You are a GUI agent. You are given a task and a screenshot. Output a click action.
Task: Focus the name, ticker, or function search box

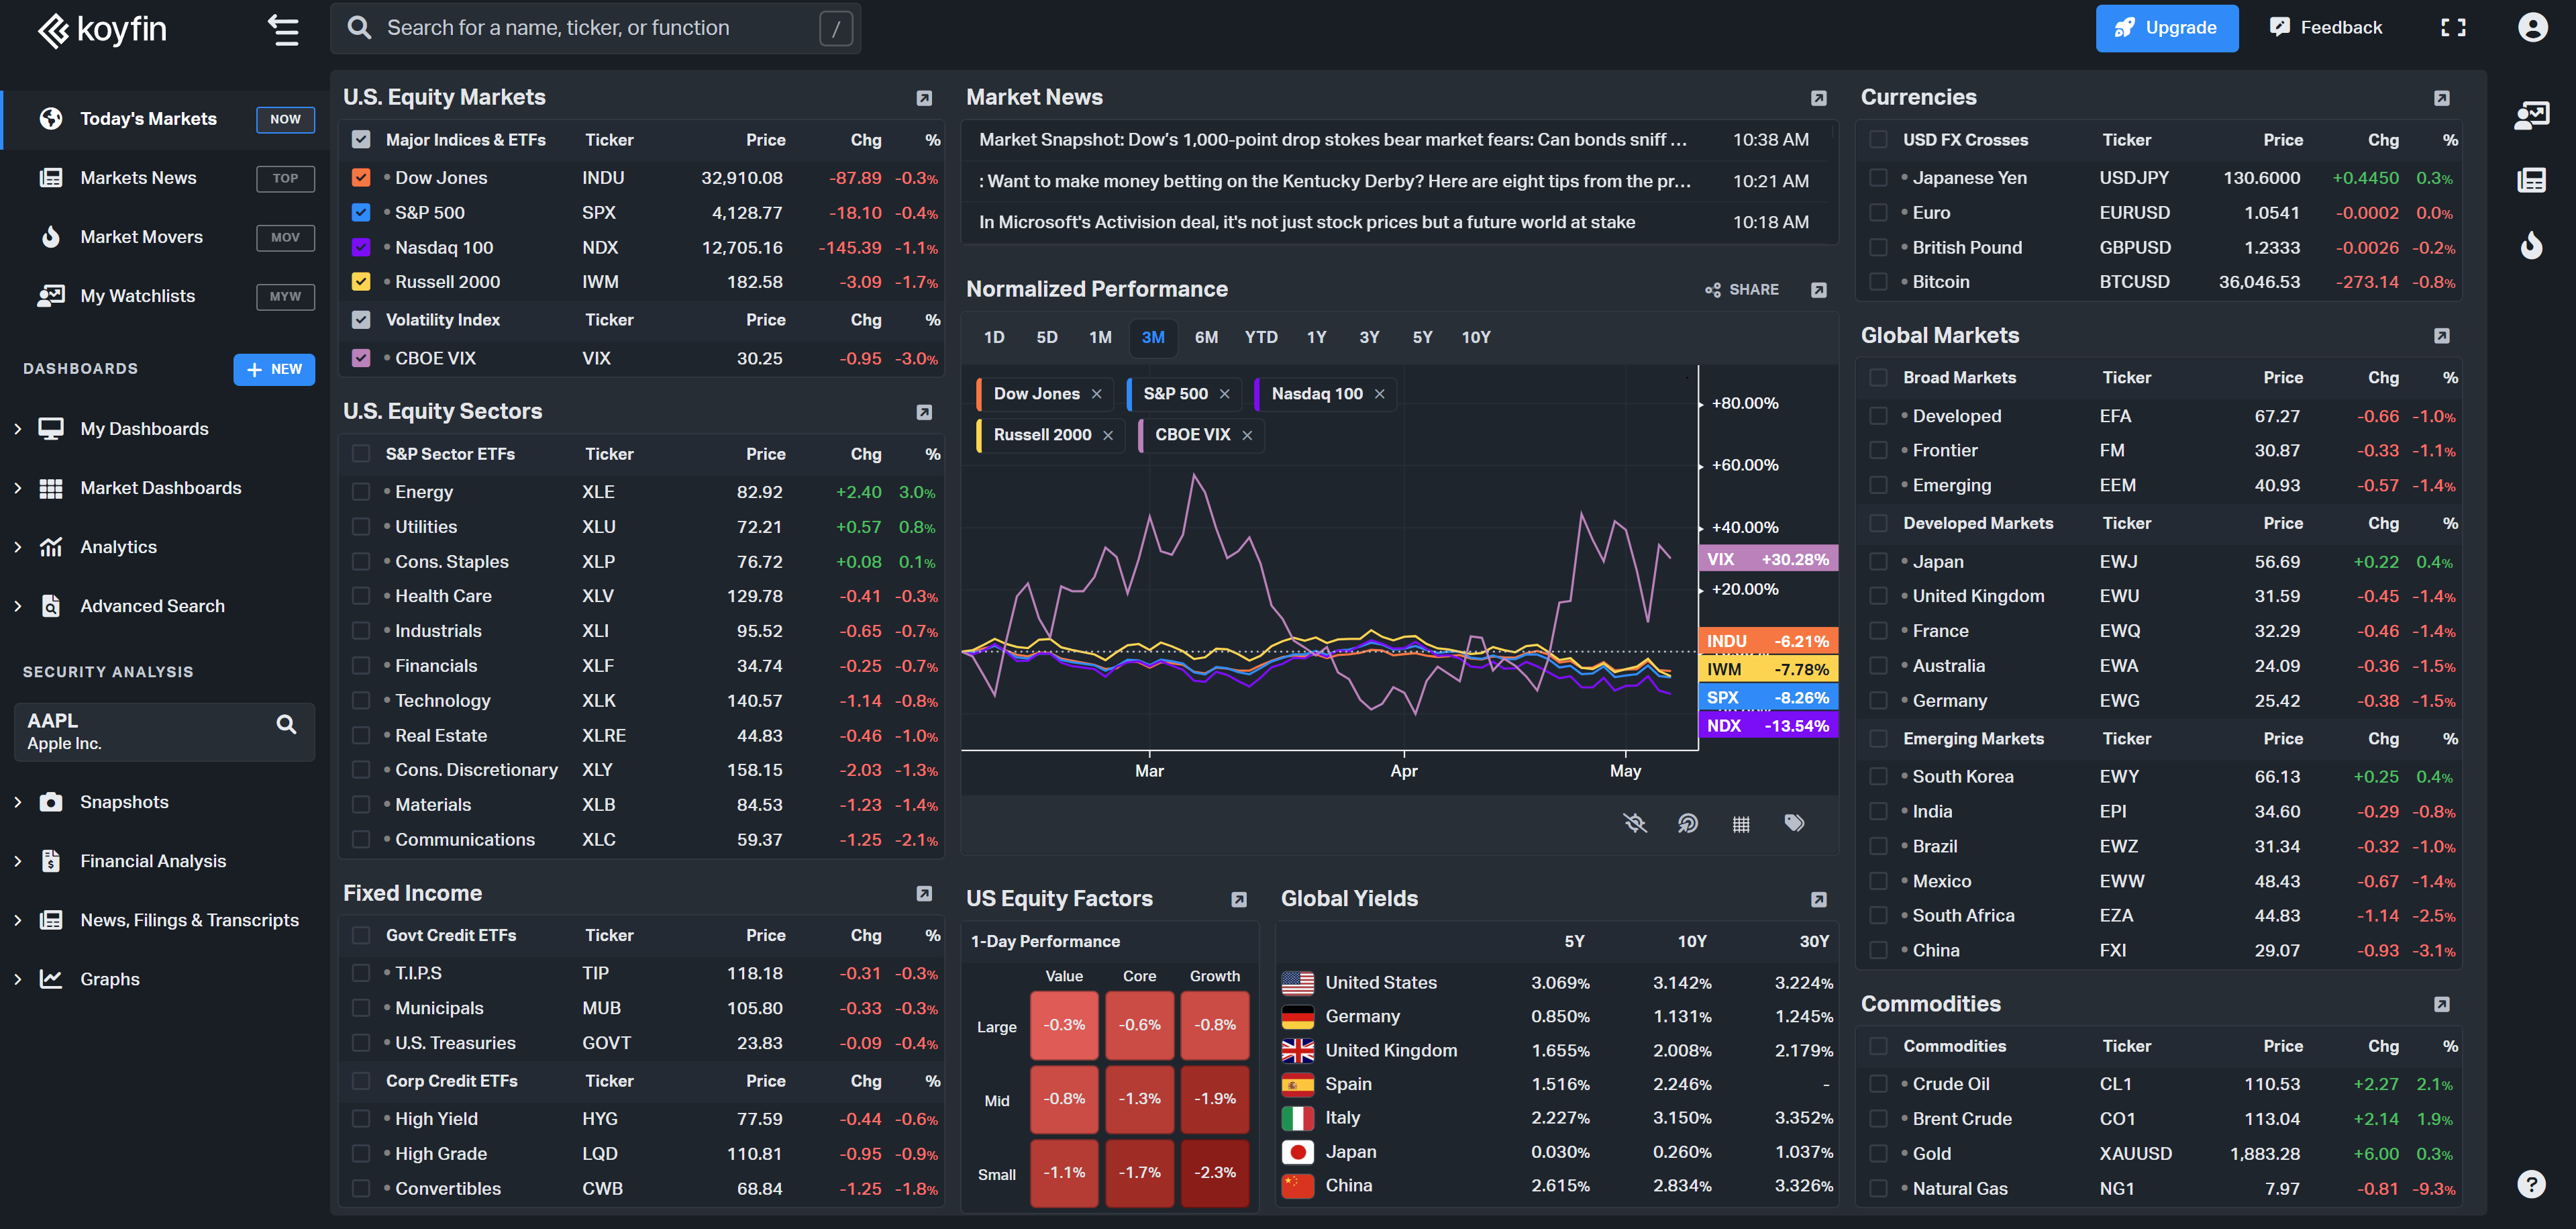point(595,28)
